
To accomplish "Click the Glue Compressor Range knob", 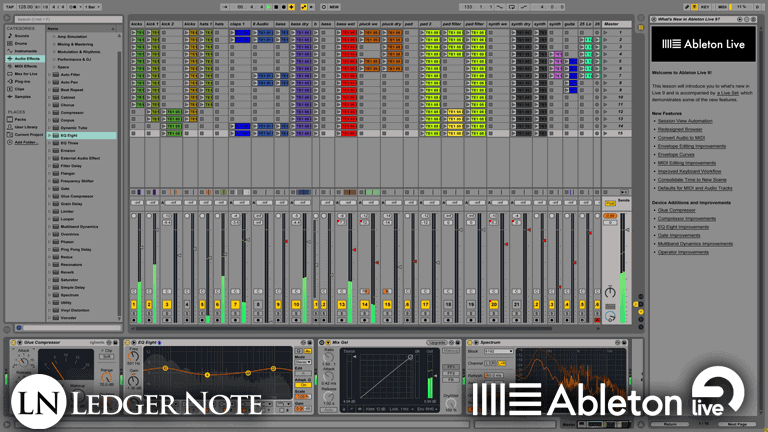I will [x=106, y=378].
